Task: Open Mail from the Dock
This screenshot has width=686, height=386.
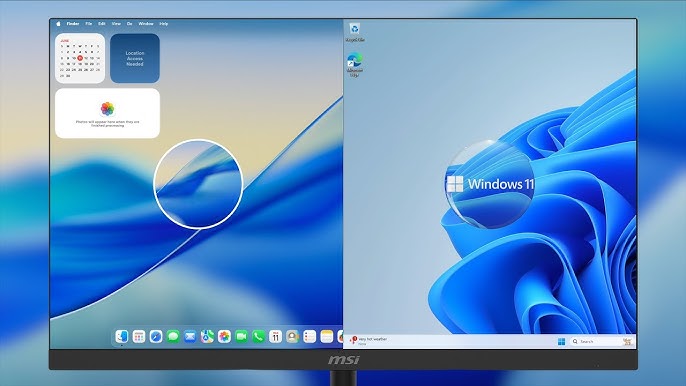Action: pyautogui.click(x=190, y=336)
